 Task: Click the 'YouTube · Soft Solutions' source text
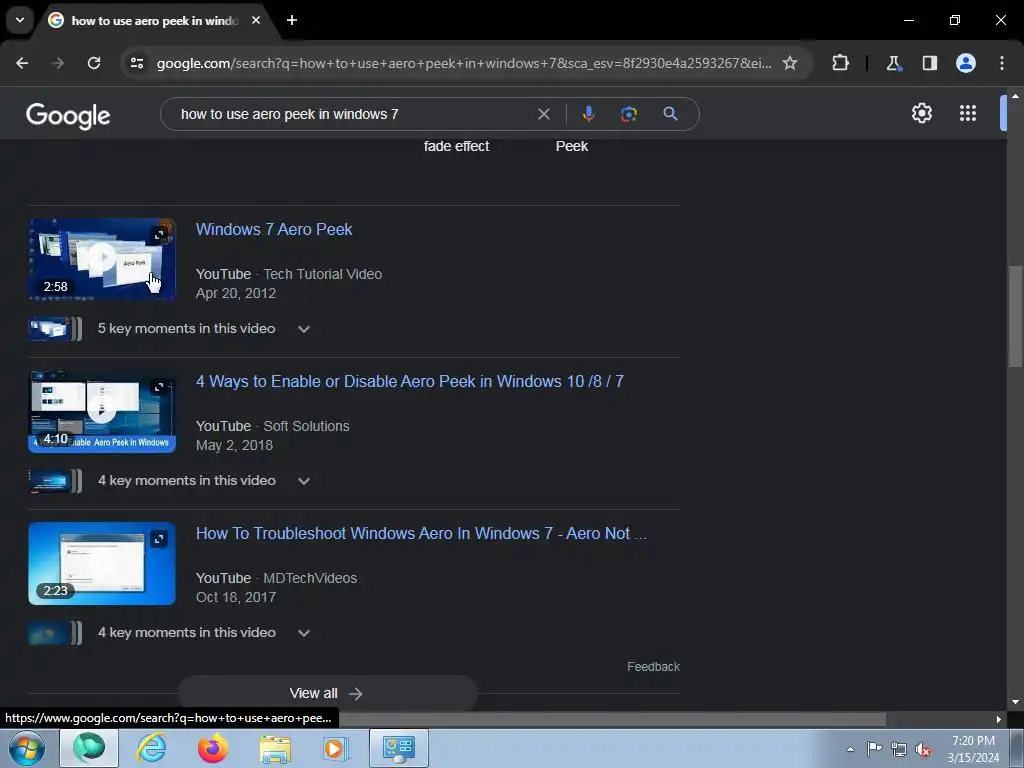[x=272, y=426]
